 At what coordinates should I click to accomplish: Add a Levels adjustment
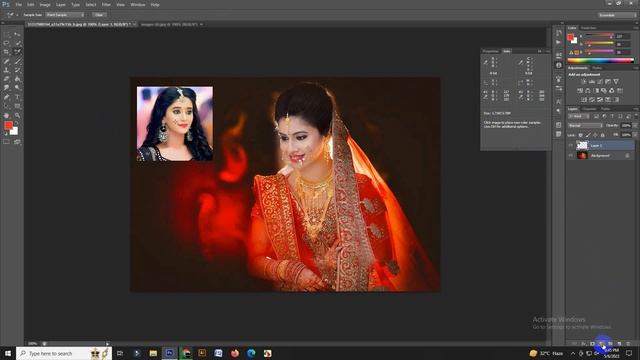click(591, 81)
